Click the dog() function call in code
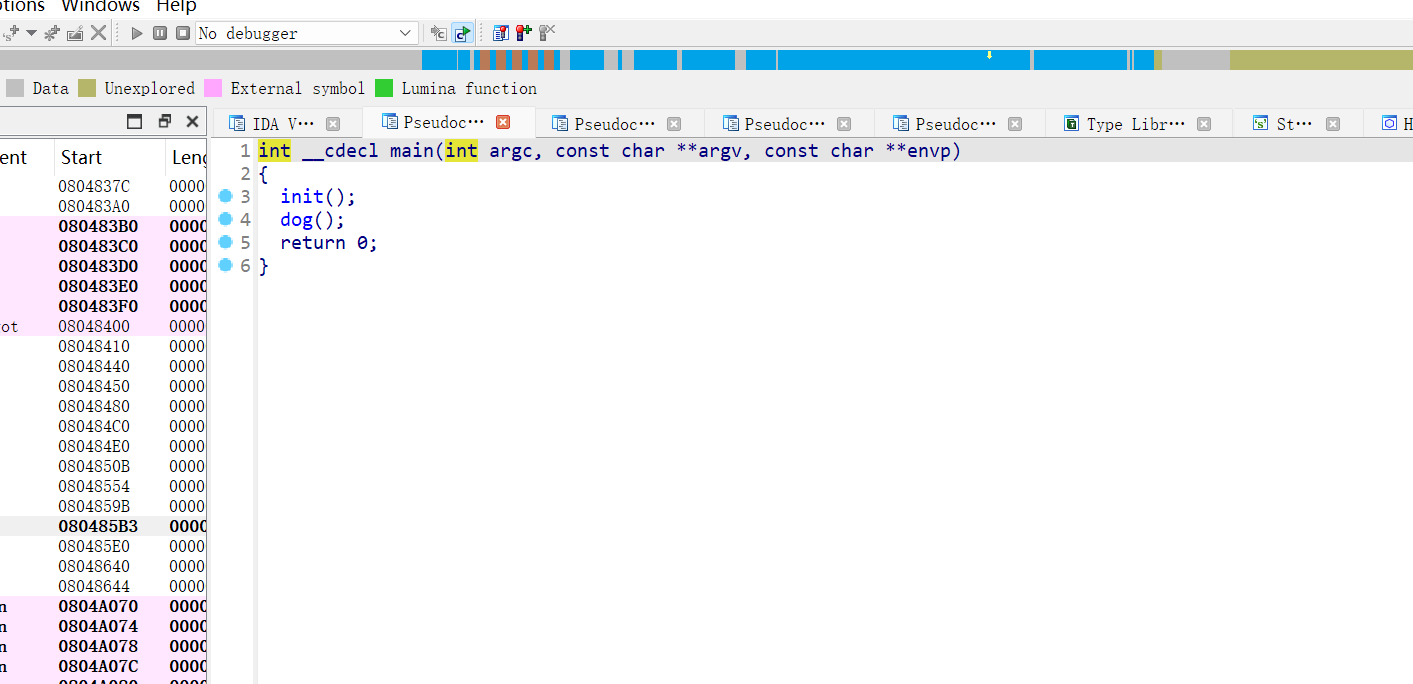This screenshot has height=684, width=1413. pos(311,220)
